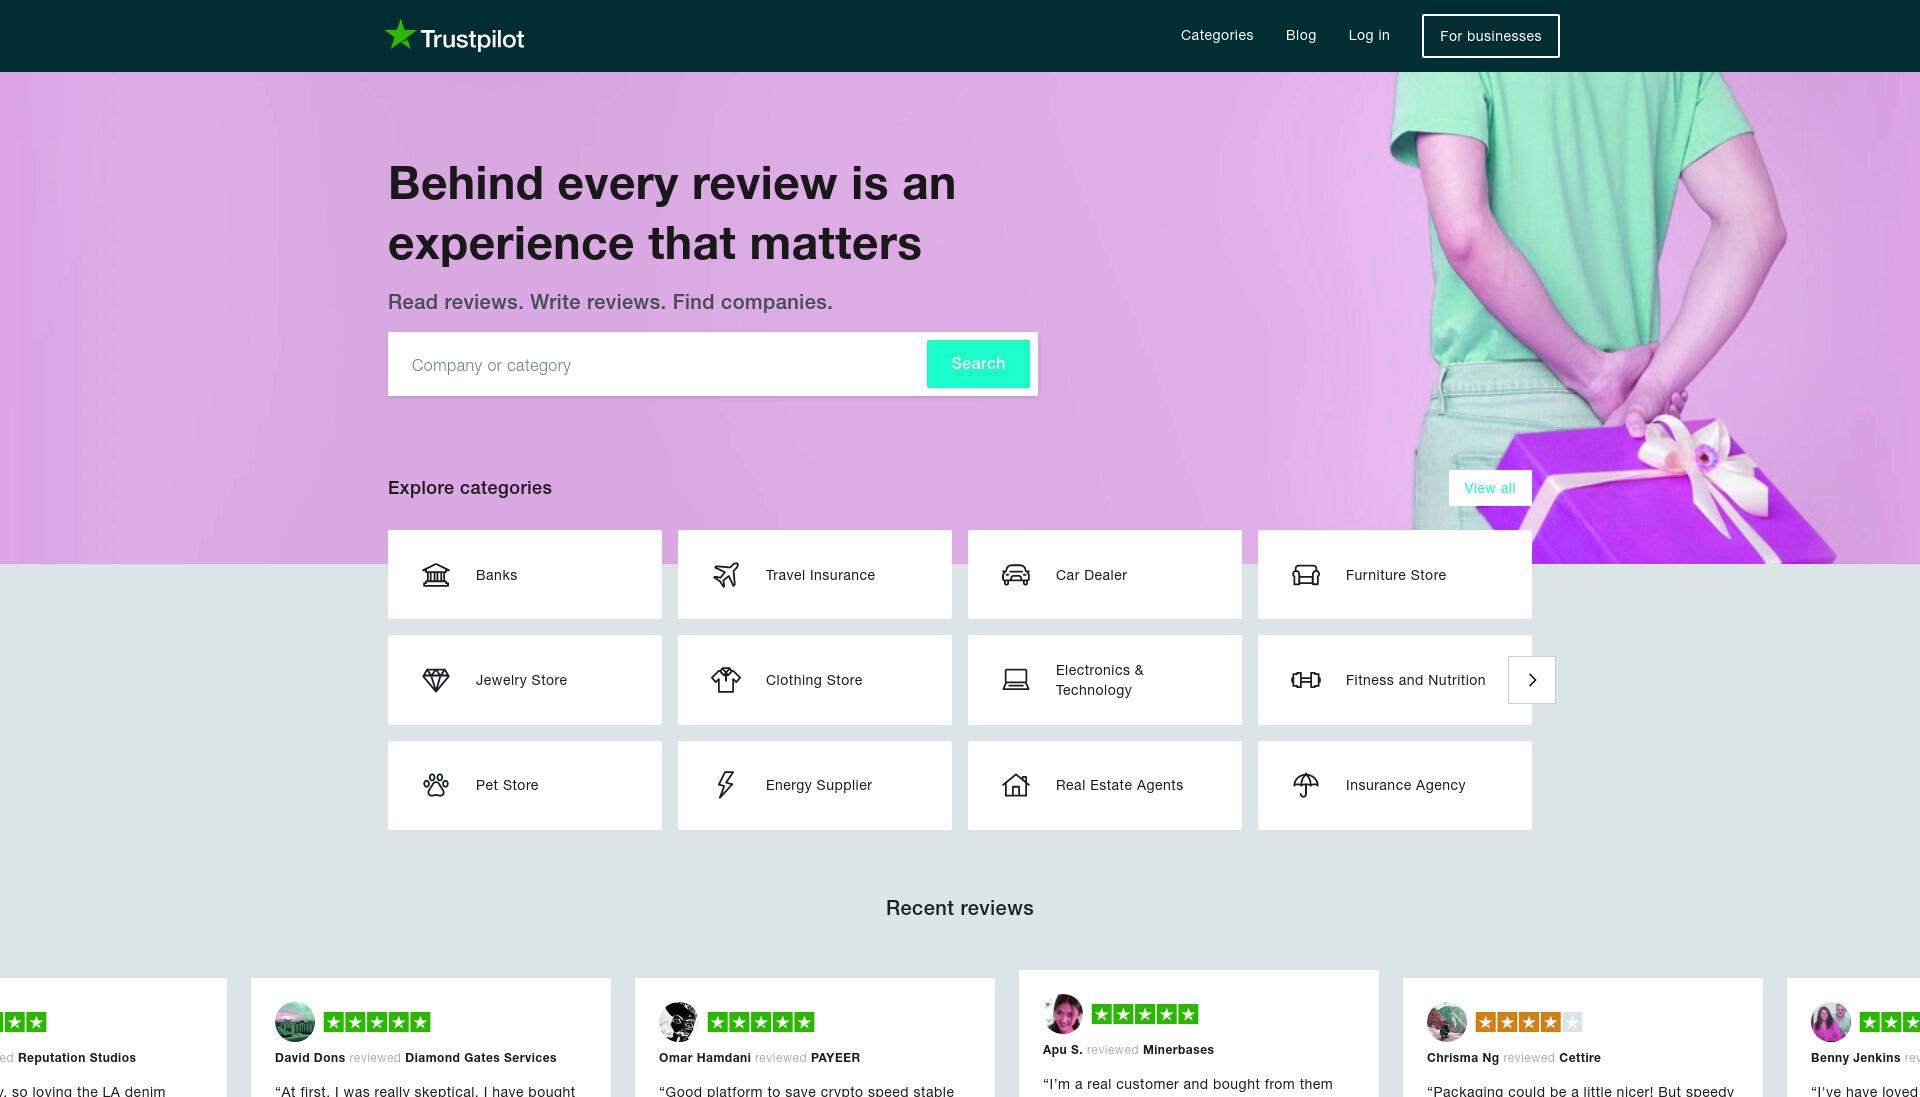Open the Fitness and Nutrition category label
1920x1097 pixels.
[x=1415, y=680]
